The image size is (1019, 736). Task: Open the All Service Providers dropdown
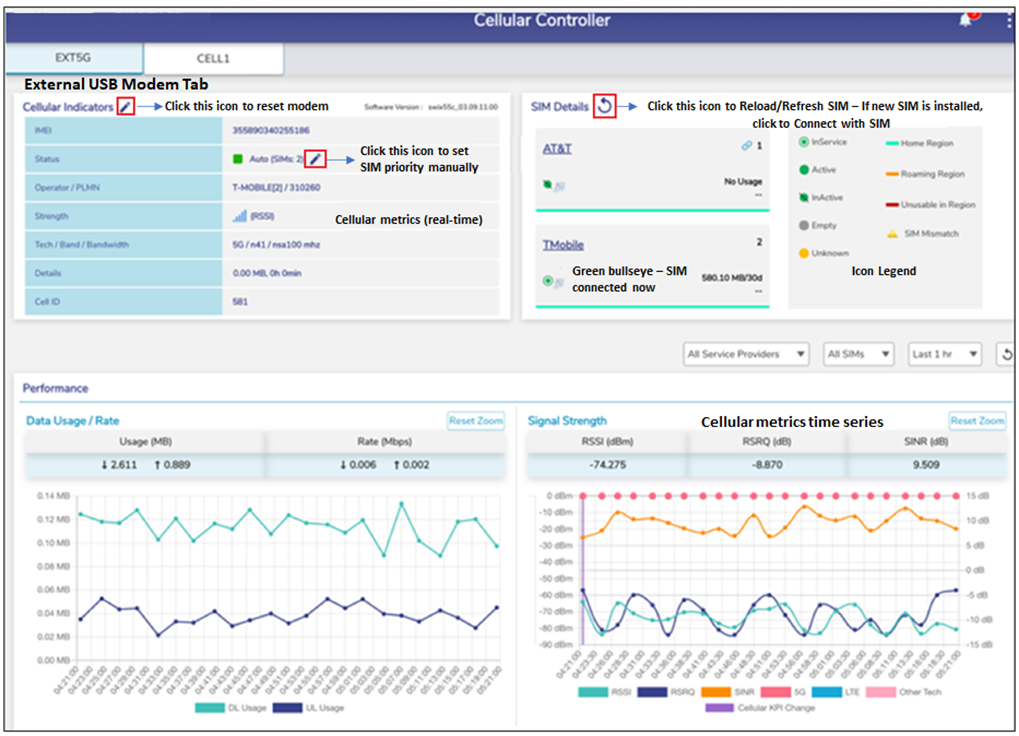coord(746,354)
